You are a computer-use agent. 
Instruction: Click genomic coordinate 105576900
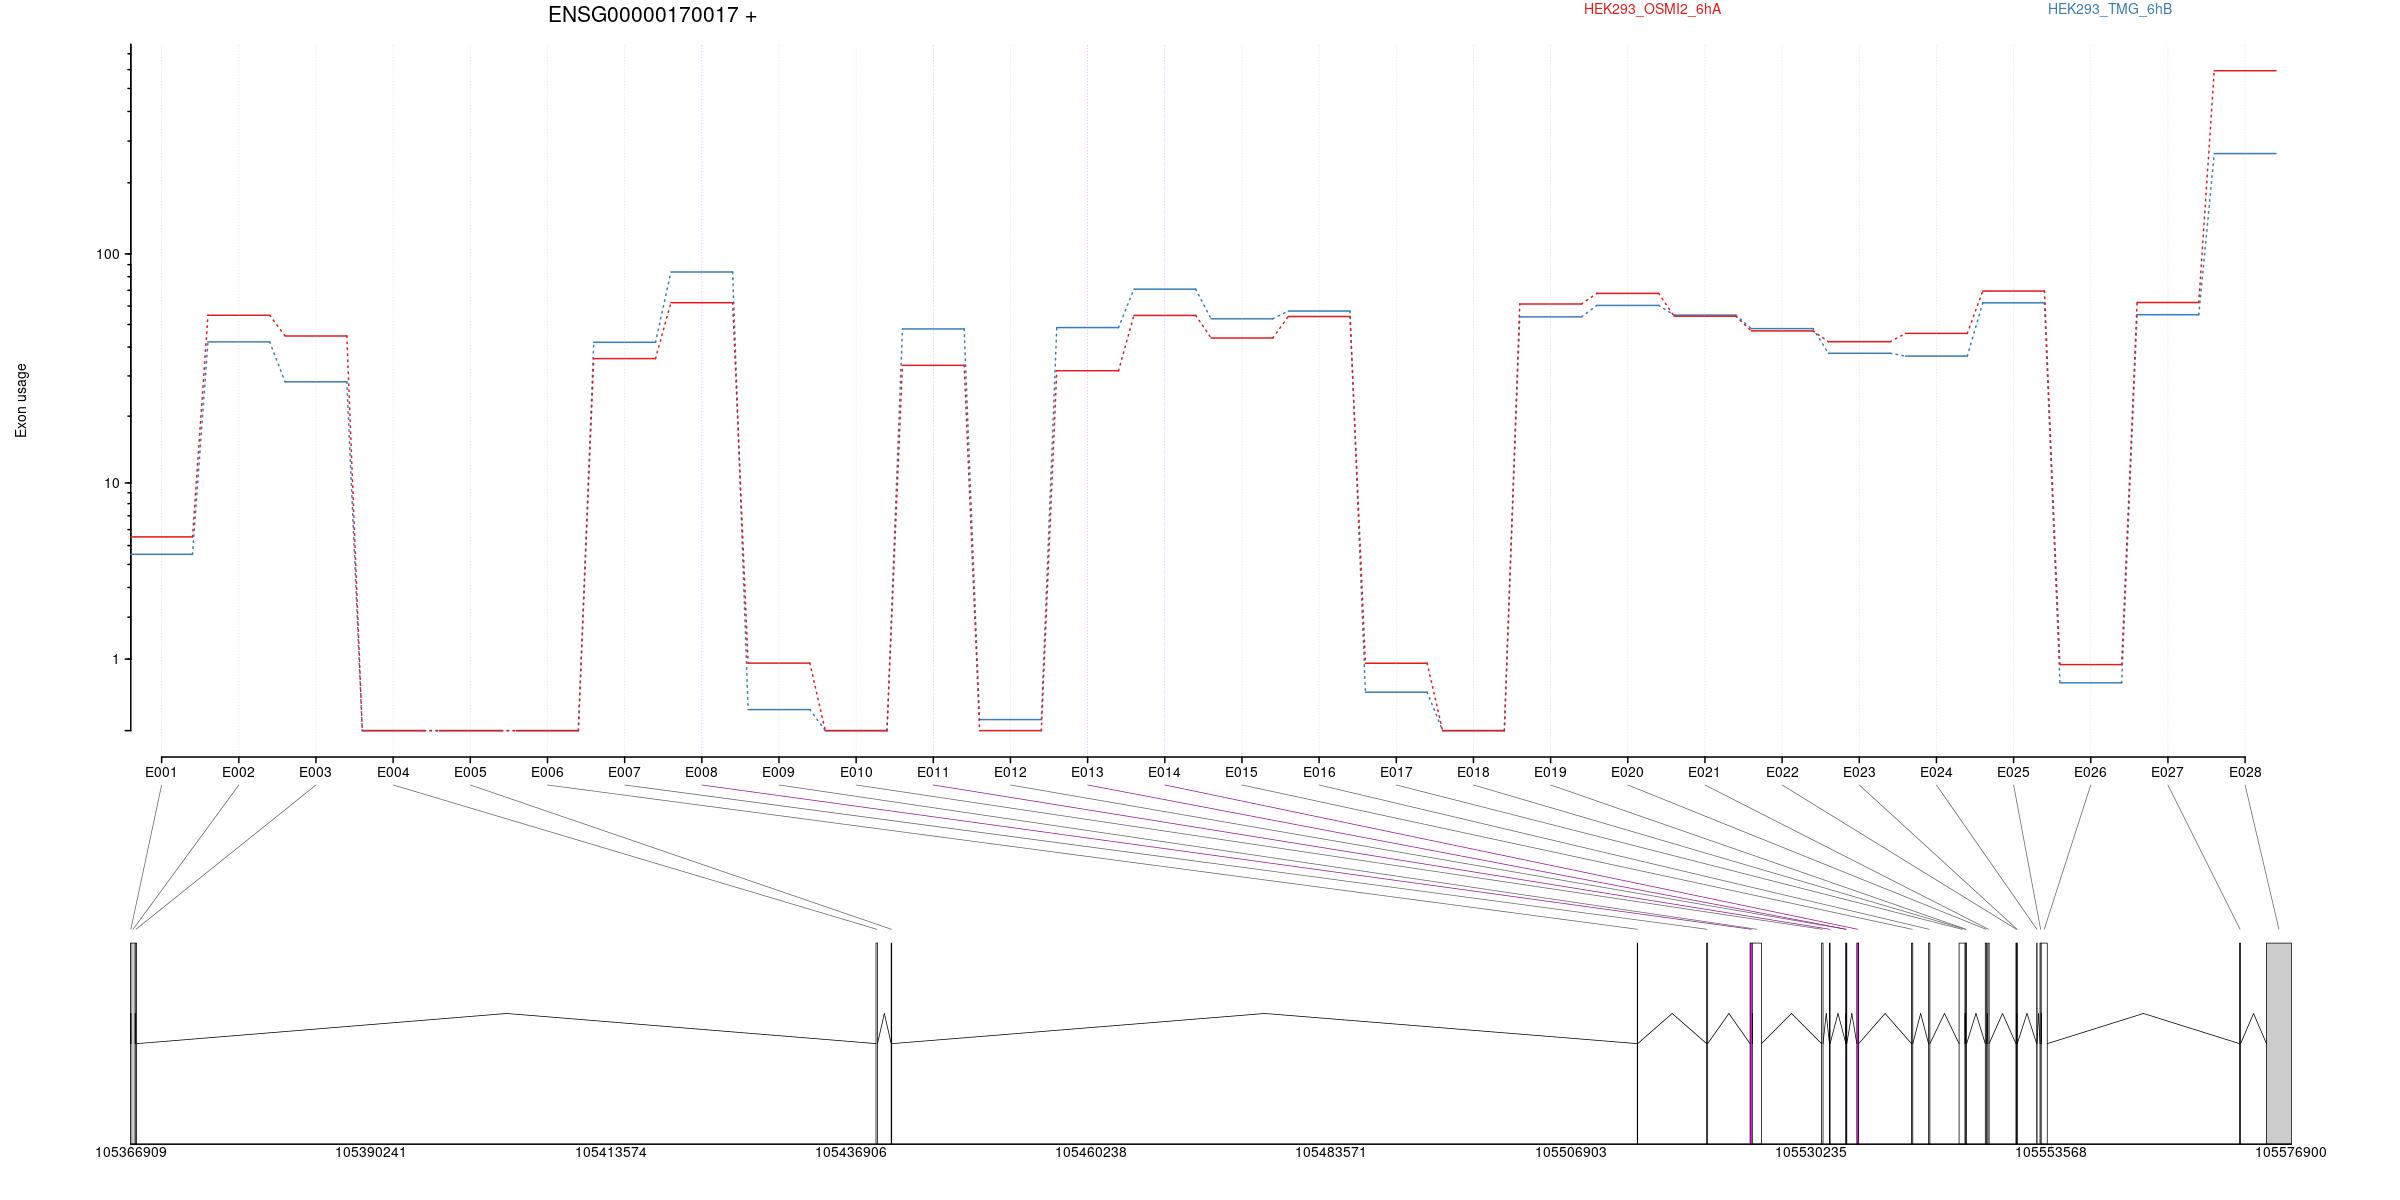point(2291,1152)
